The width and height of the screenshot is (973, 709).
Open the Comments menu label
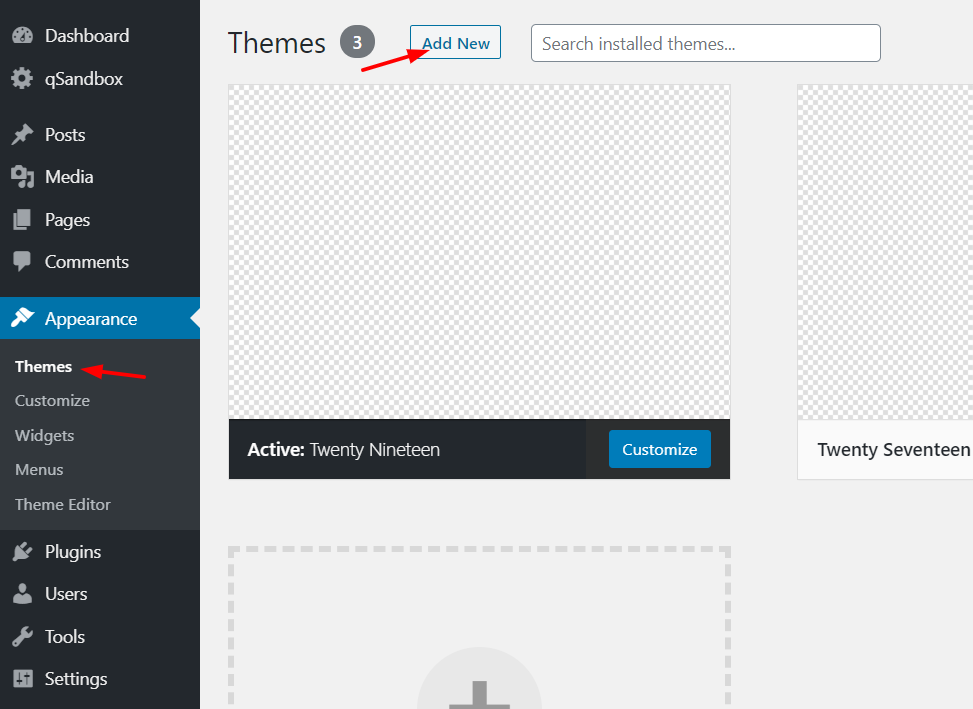(87, 262)
